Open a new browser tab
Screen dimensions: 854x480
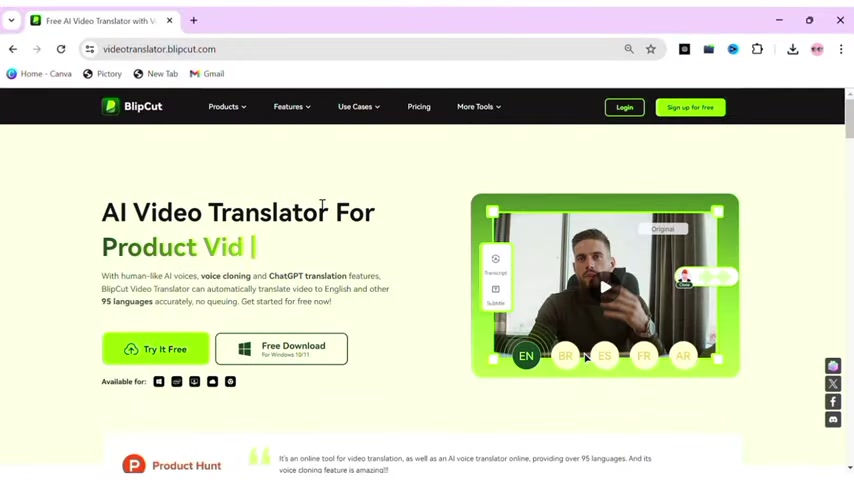click(193, 21)
